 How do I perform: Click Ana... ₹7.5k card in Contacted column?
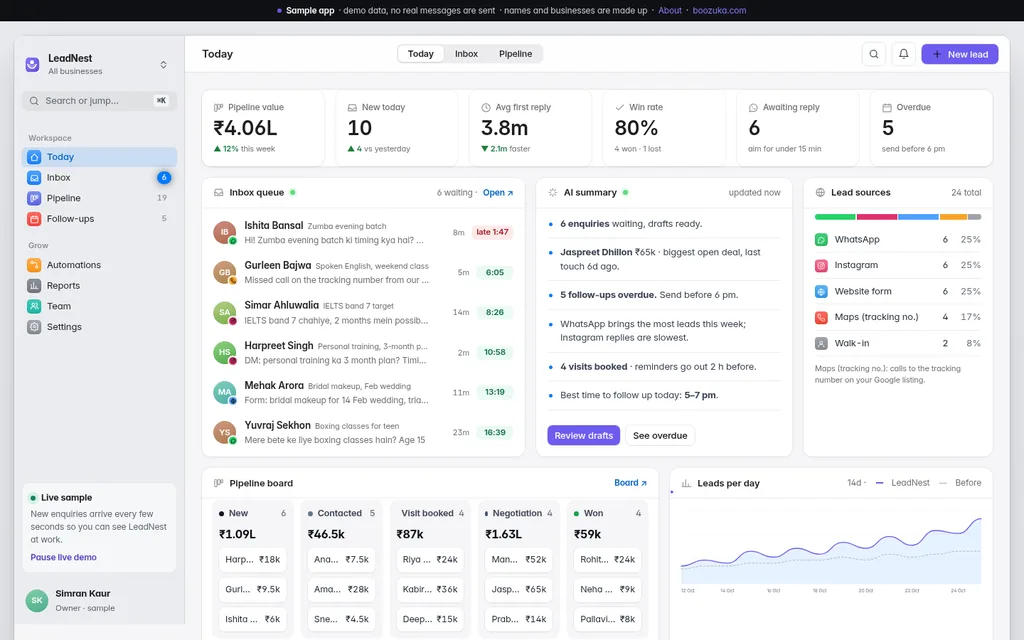point(342,560)
